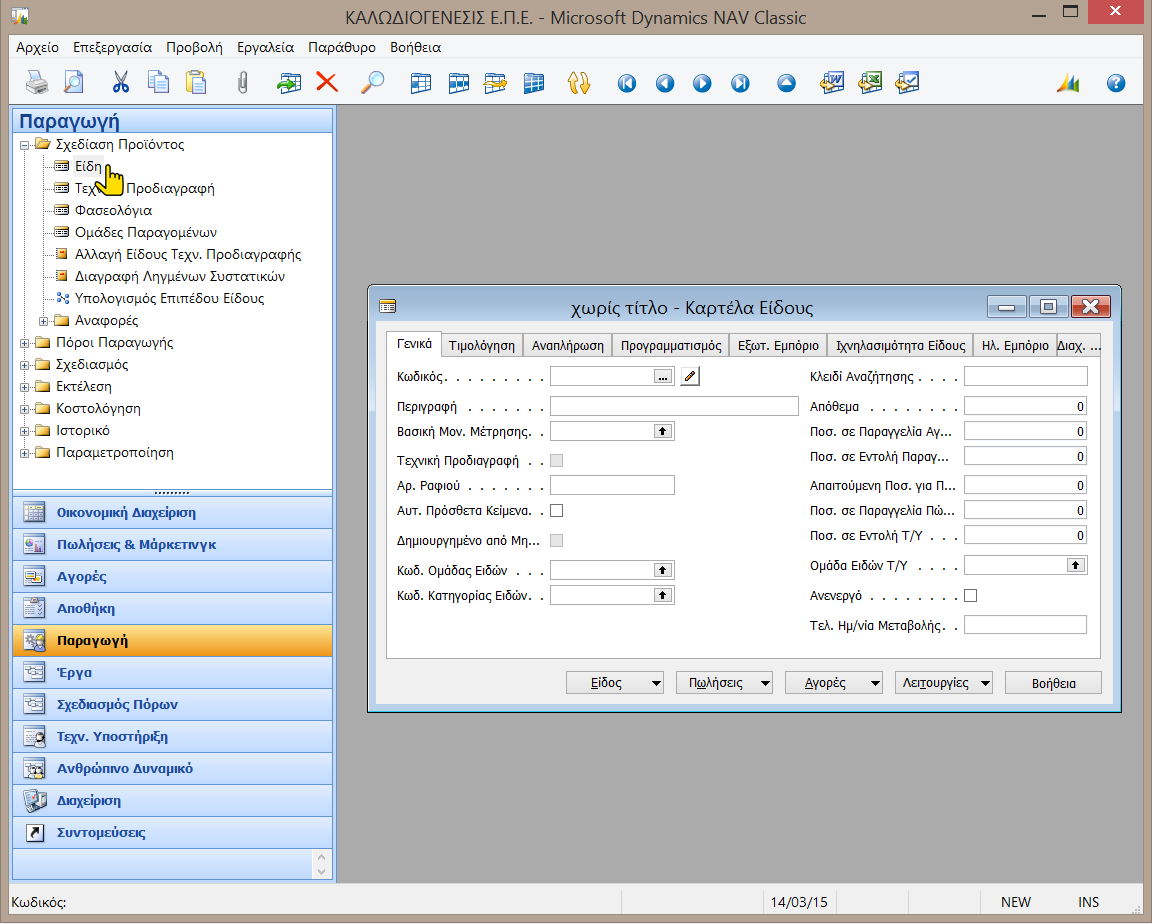The image size is (1152, 924).
Task: Click the blue Help question icon
Action: [1115, 83]
